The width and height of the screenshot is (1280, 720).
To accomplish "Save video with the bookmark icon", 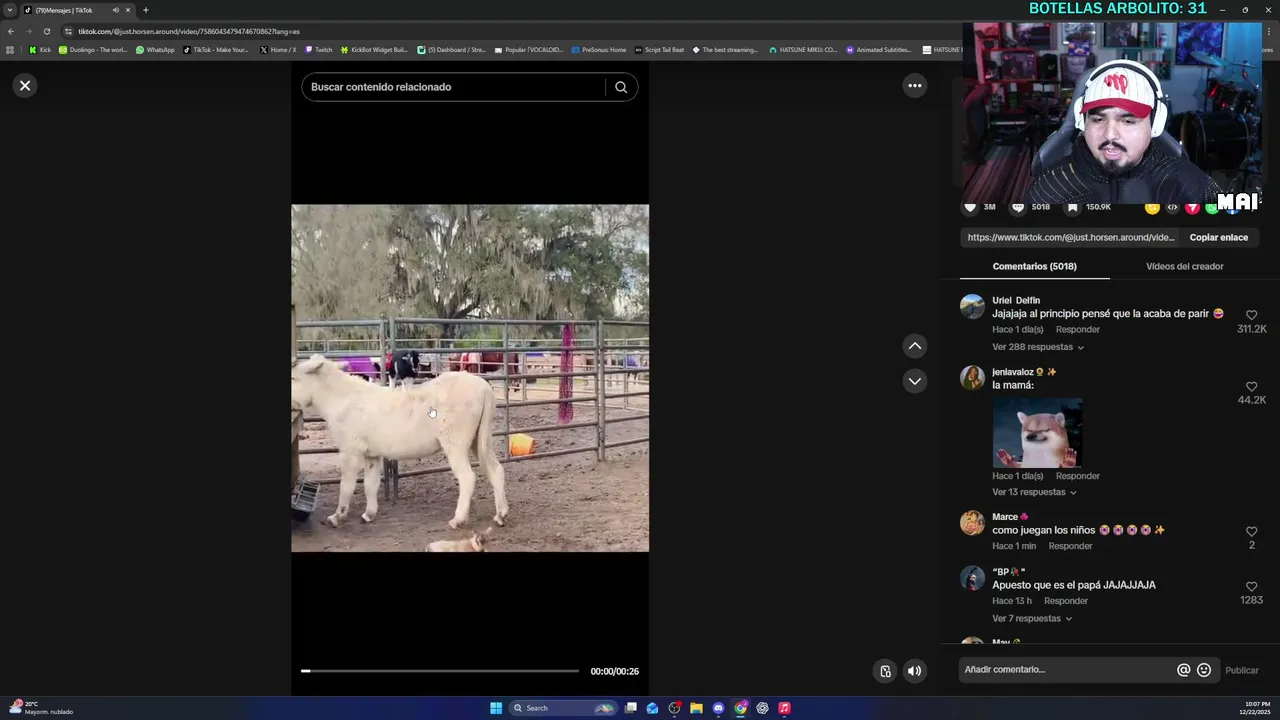I will tap(1072, 207).
